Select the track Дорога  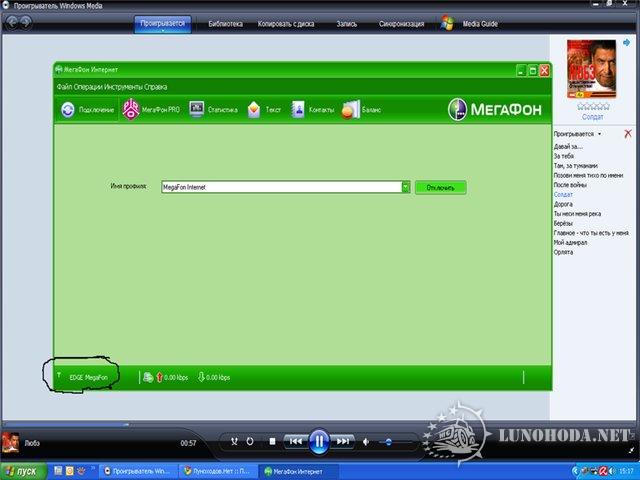click(x=563, y=204)
